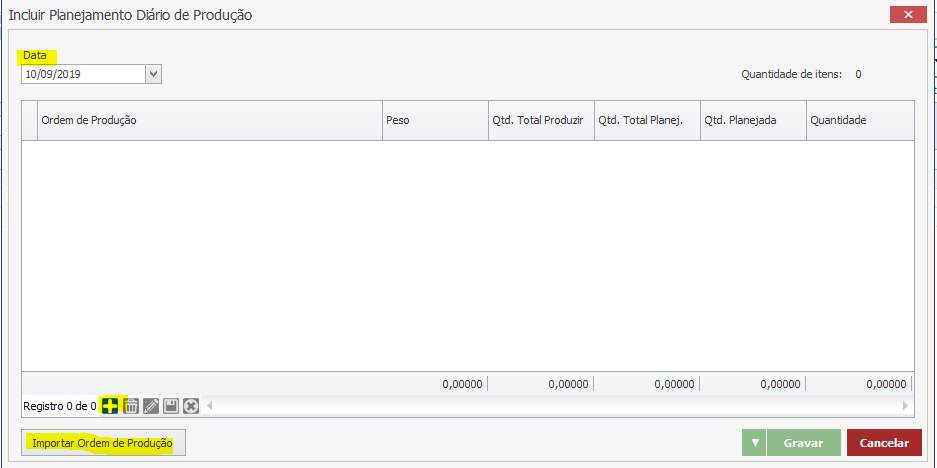The width and height of the screenshot is (937, 468).
Task: Expand the Gravar split-button dropdown arrow
Action: [x=755, y=443]
